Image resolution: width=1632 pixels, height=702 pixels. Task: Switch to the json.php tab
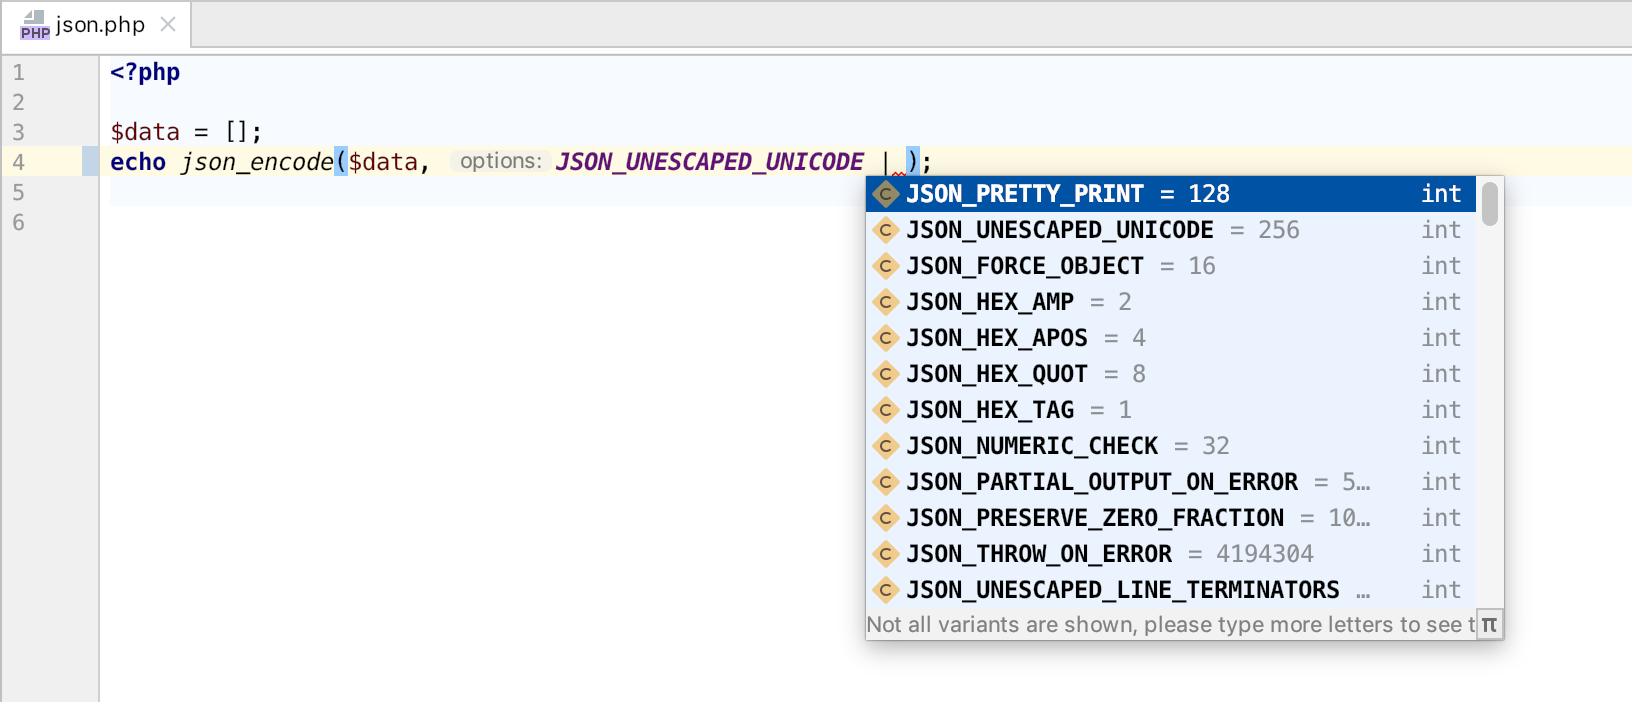point(99,25)
